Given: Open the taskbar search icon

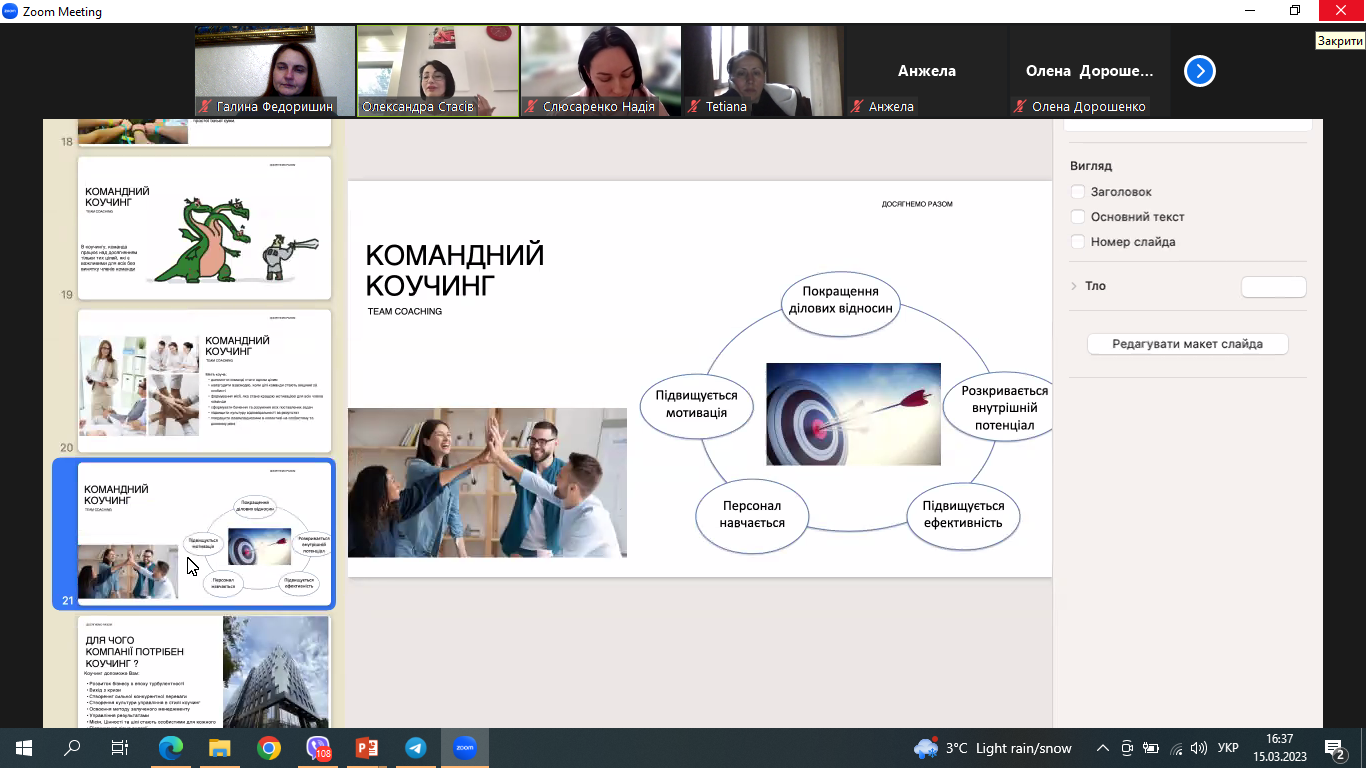Looking at the screenshot, I should pos(72,748).
